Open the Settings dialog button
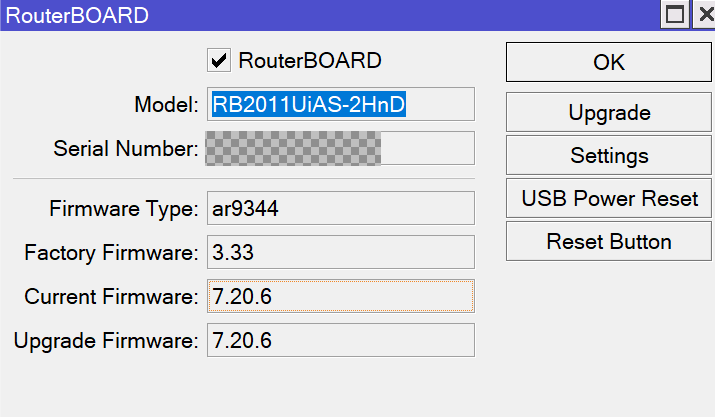716x417 pixels. click(x=609, y=156)
